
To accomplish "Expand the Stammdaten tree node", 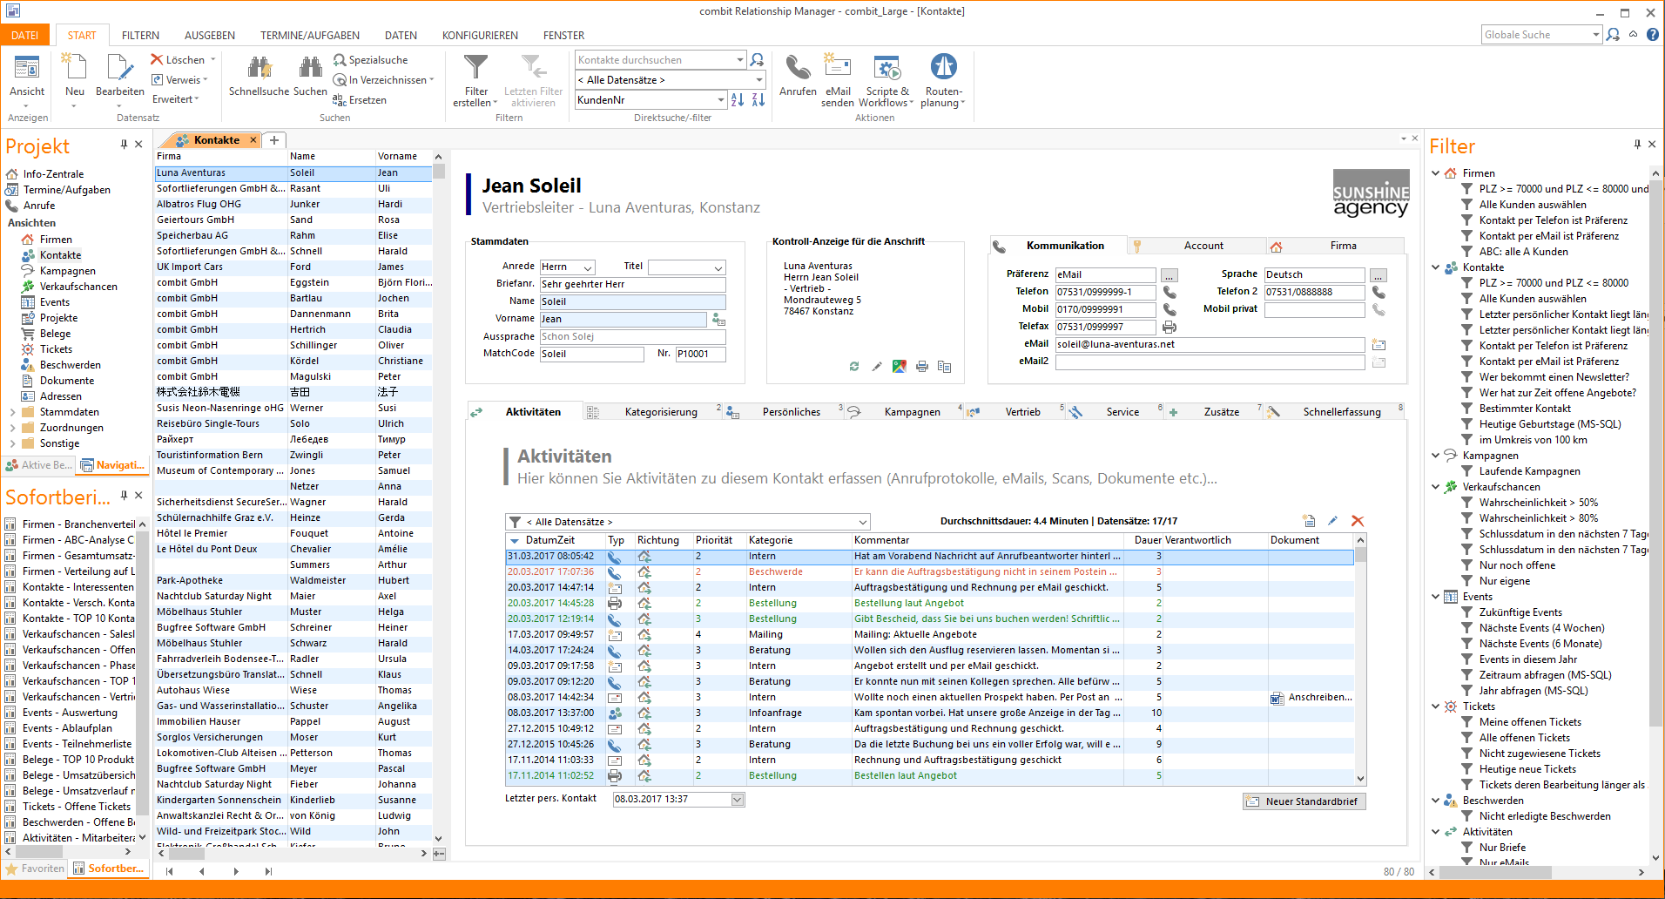I will coord(13,412).
